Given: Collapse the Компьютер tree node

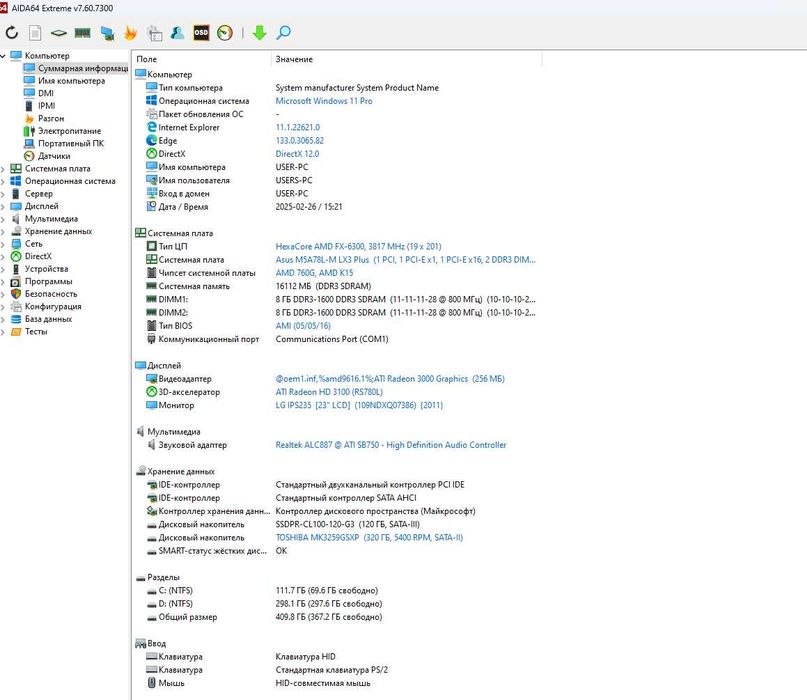Looking at the screenshot, I should point(3,56).
